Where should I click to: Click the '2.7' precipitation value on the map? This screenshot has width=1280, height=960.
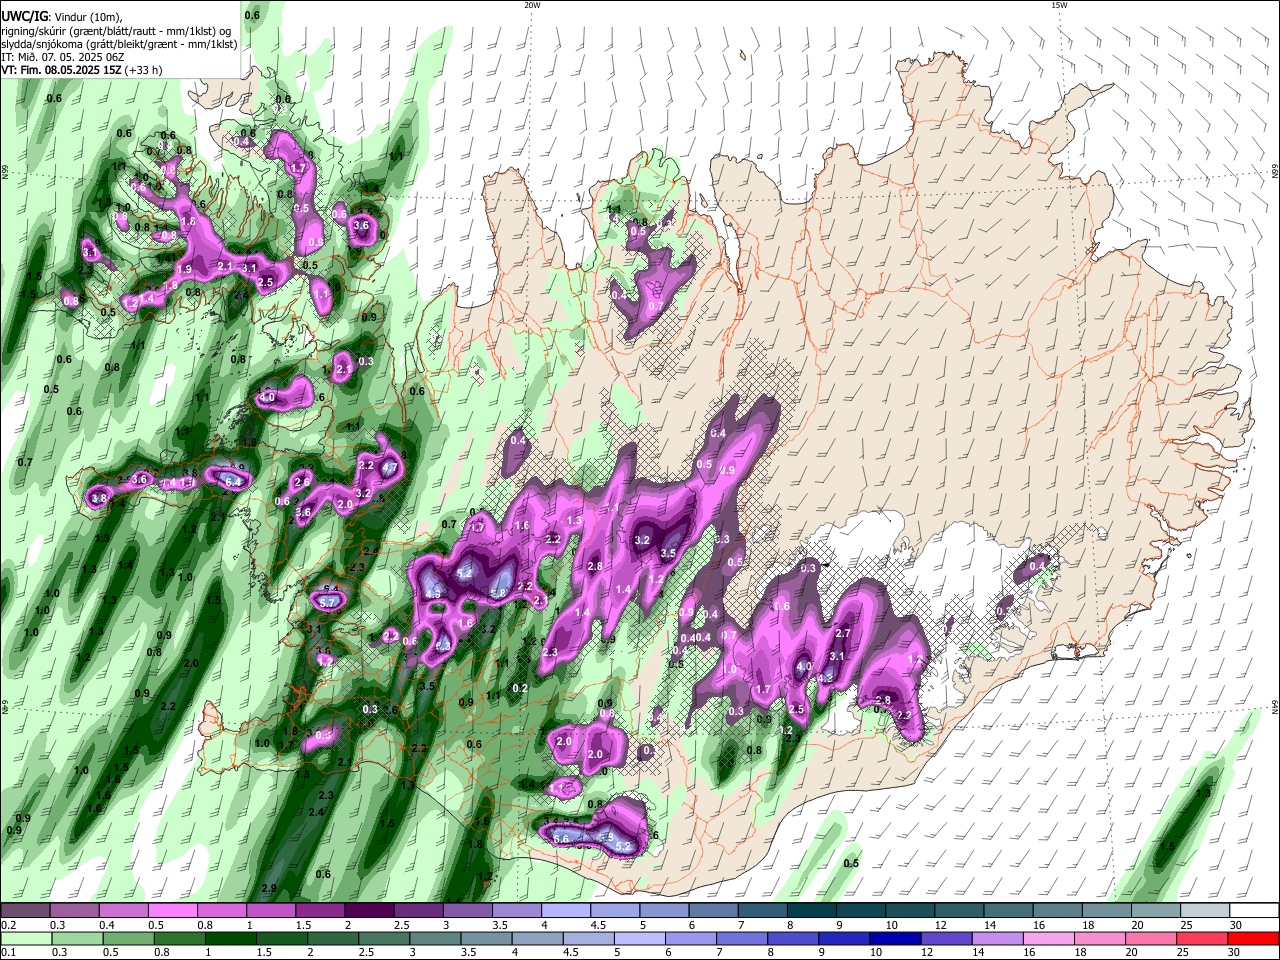point(842,632)
